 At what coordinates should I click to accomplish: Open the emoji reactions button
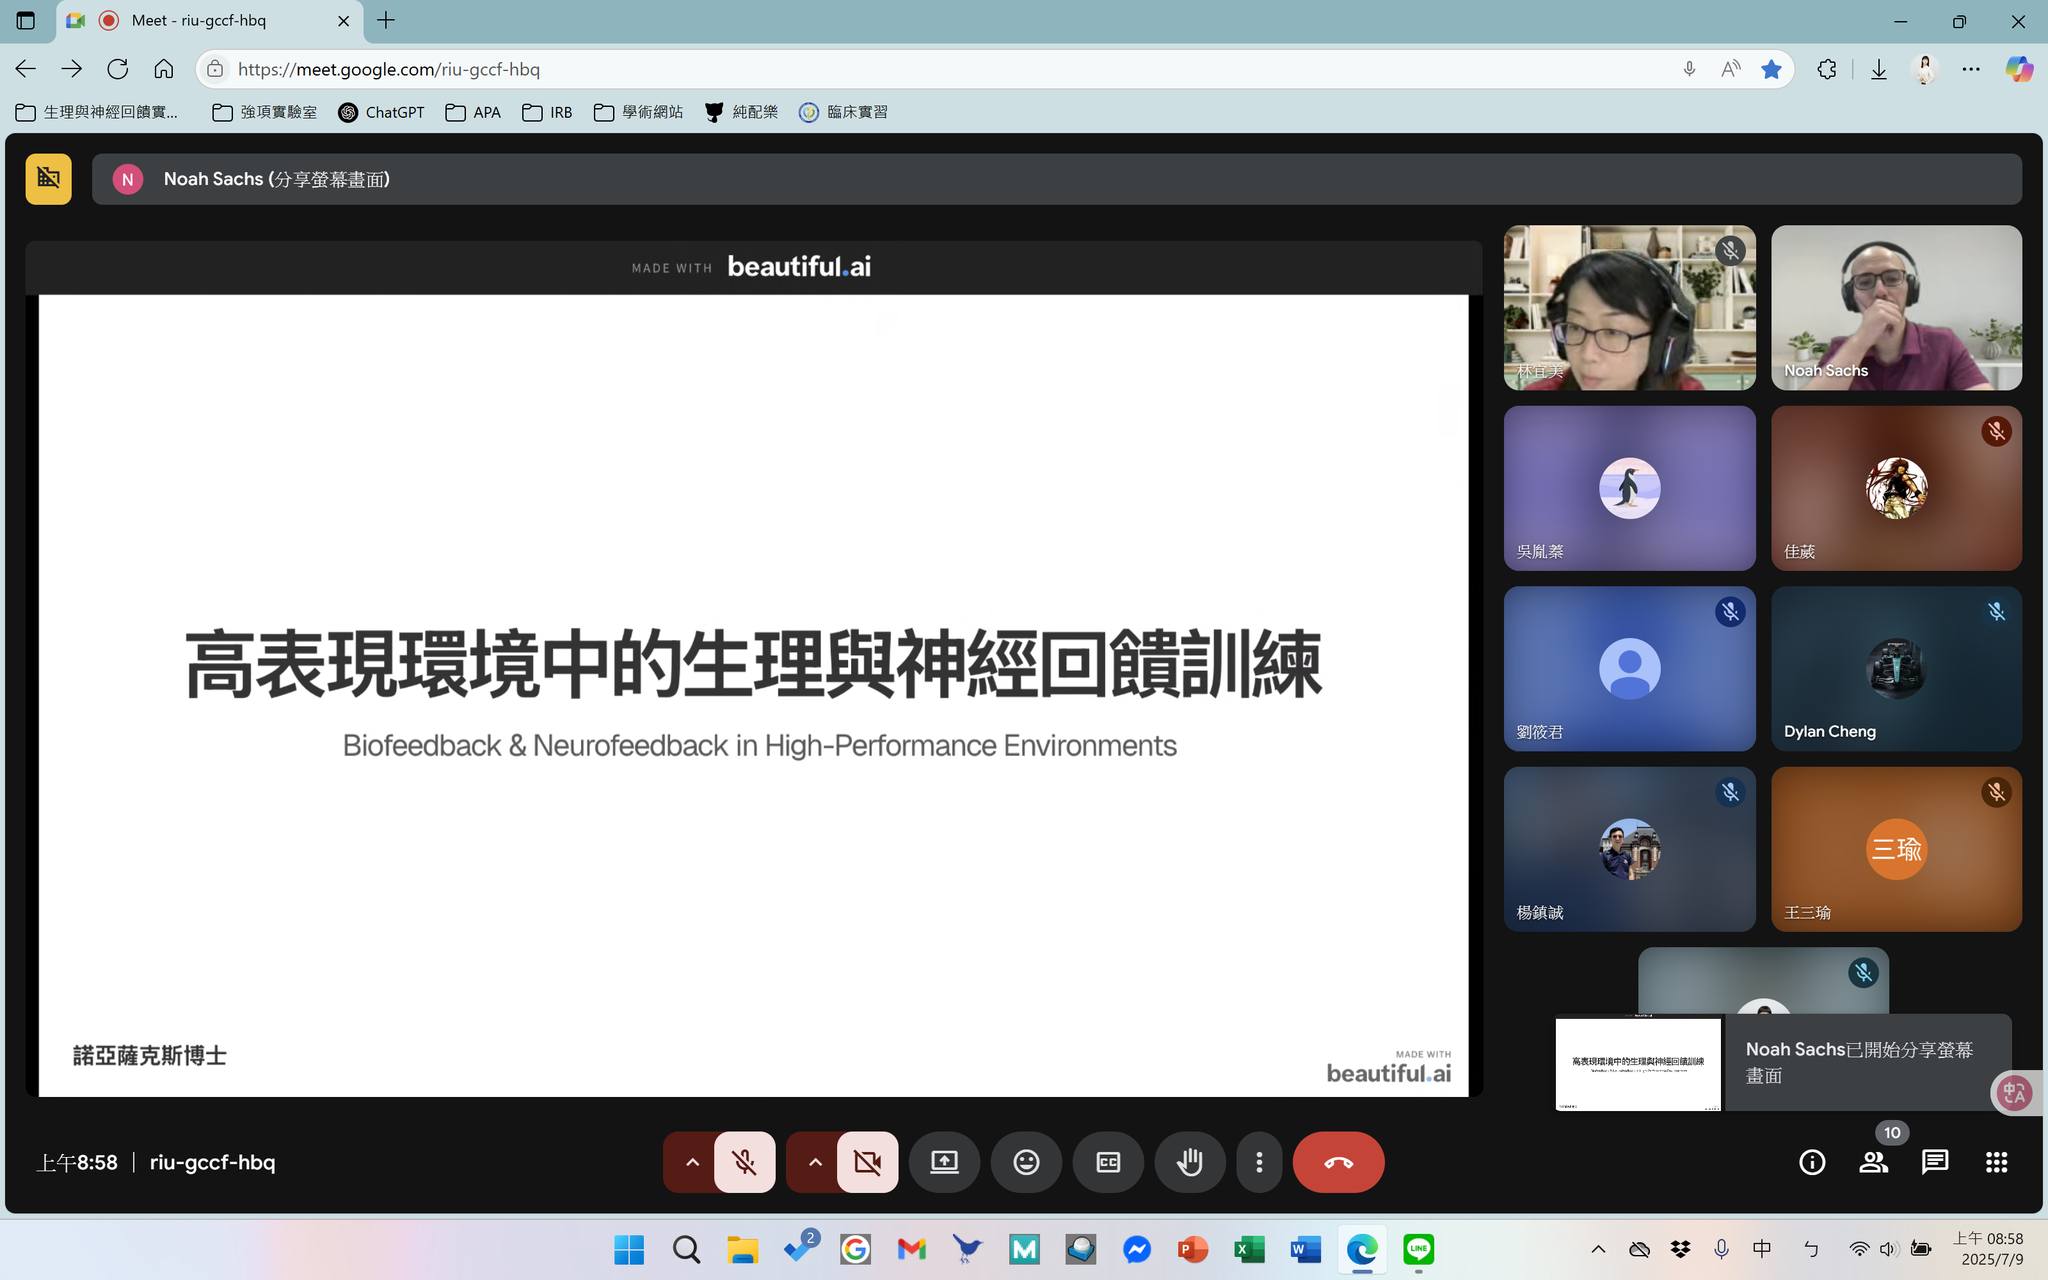click(1026, 1162)
